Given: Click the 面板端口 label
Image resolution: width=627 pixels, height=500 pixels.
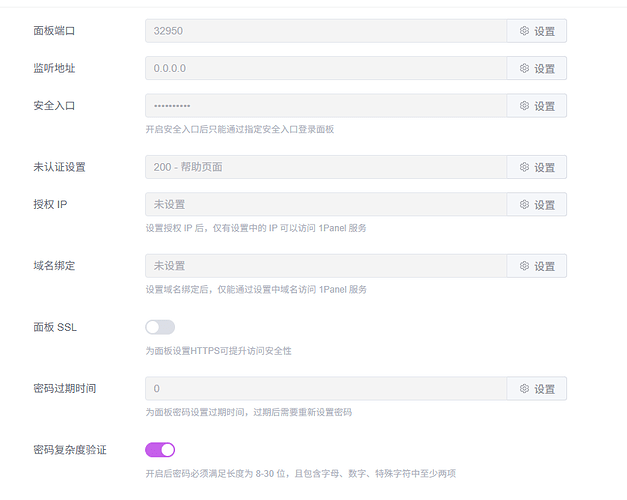Looking at the screenshot, I should tap(54, 31).
